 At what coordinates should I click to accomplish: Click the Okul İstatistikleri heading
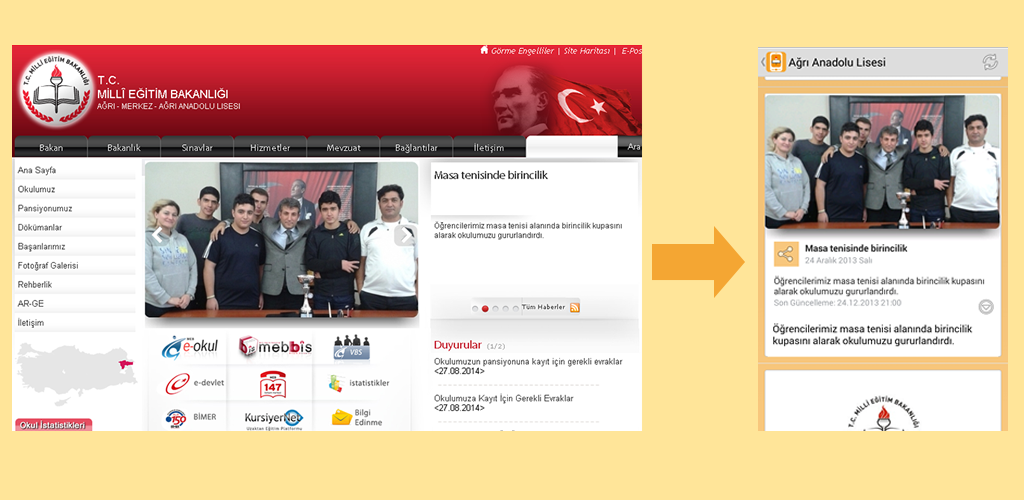pyautogui.click(x=53, y=425)
